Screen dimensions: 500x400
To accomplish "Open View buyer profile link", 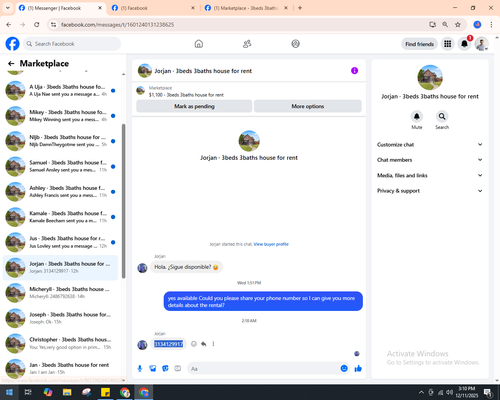I will [271, 244].
